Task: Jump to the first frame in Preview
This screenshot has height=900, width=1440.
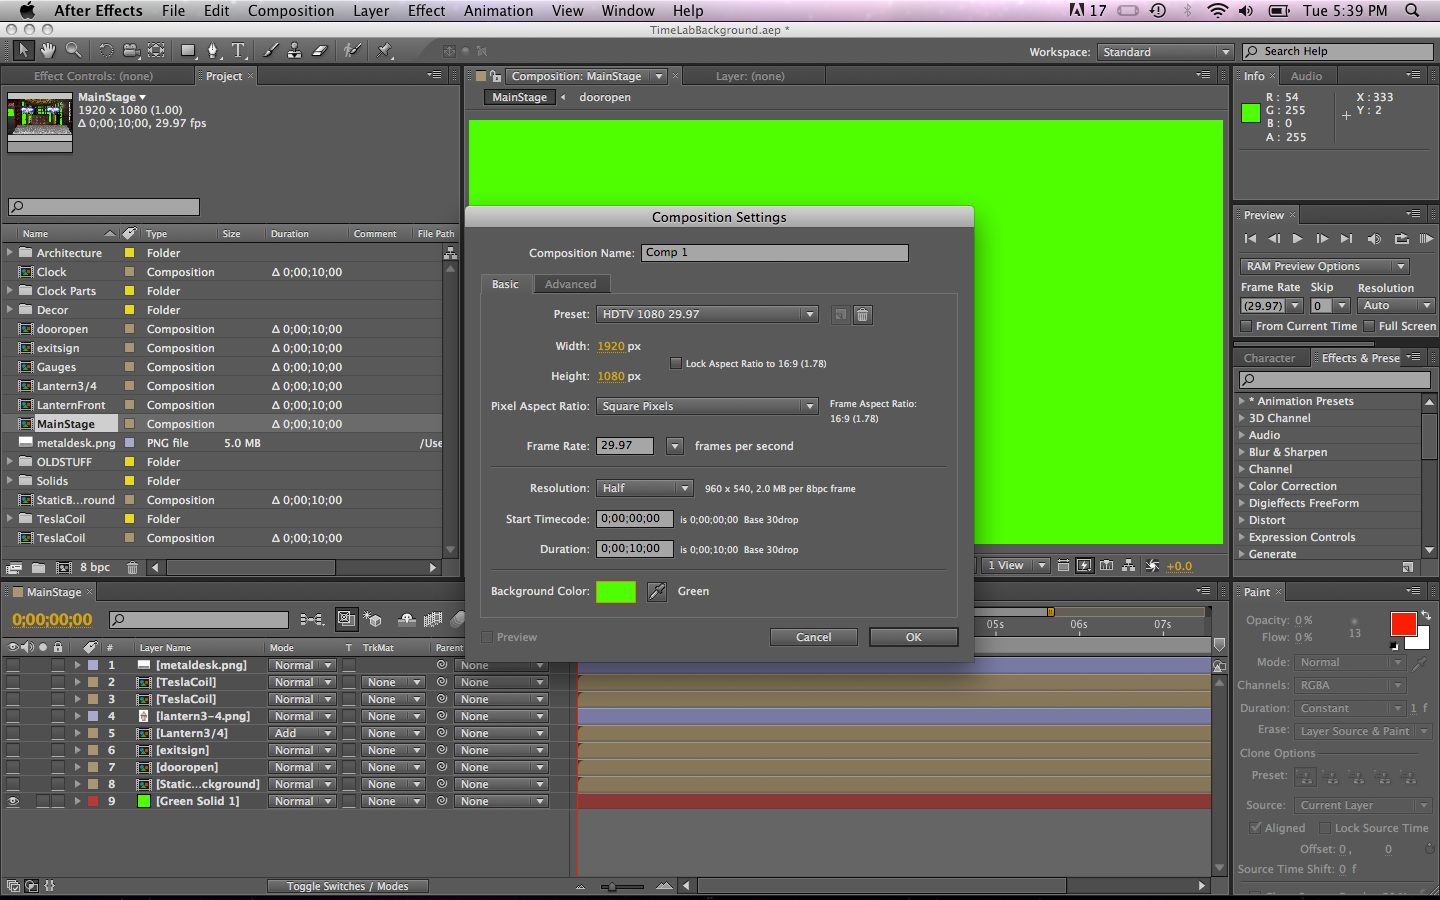Action: (1250, 239)
